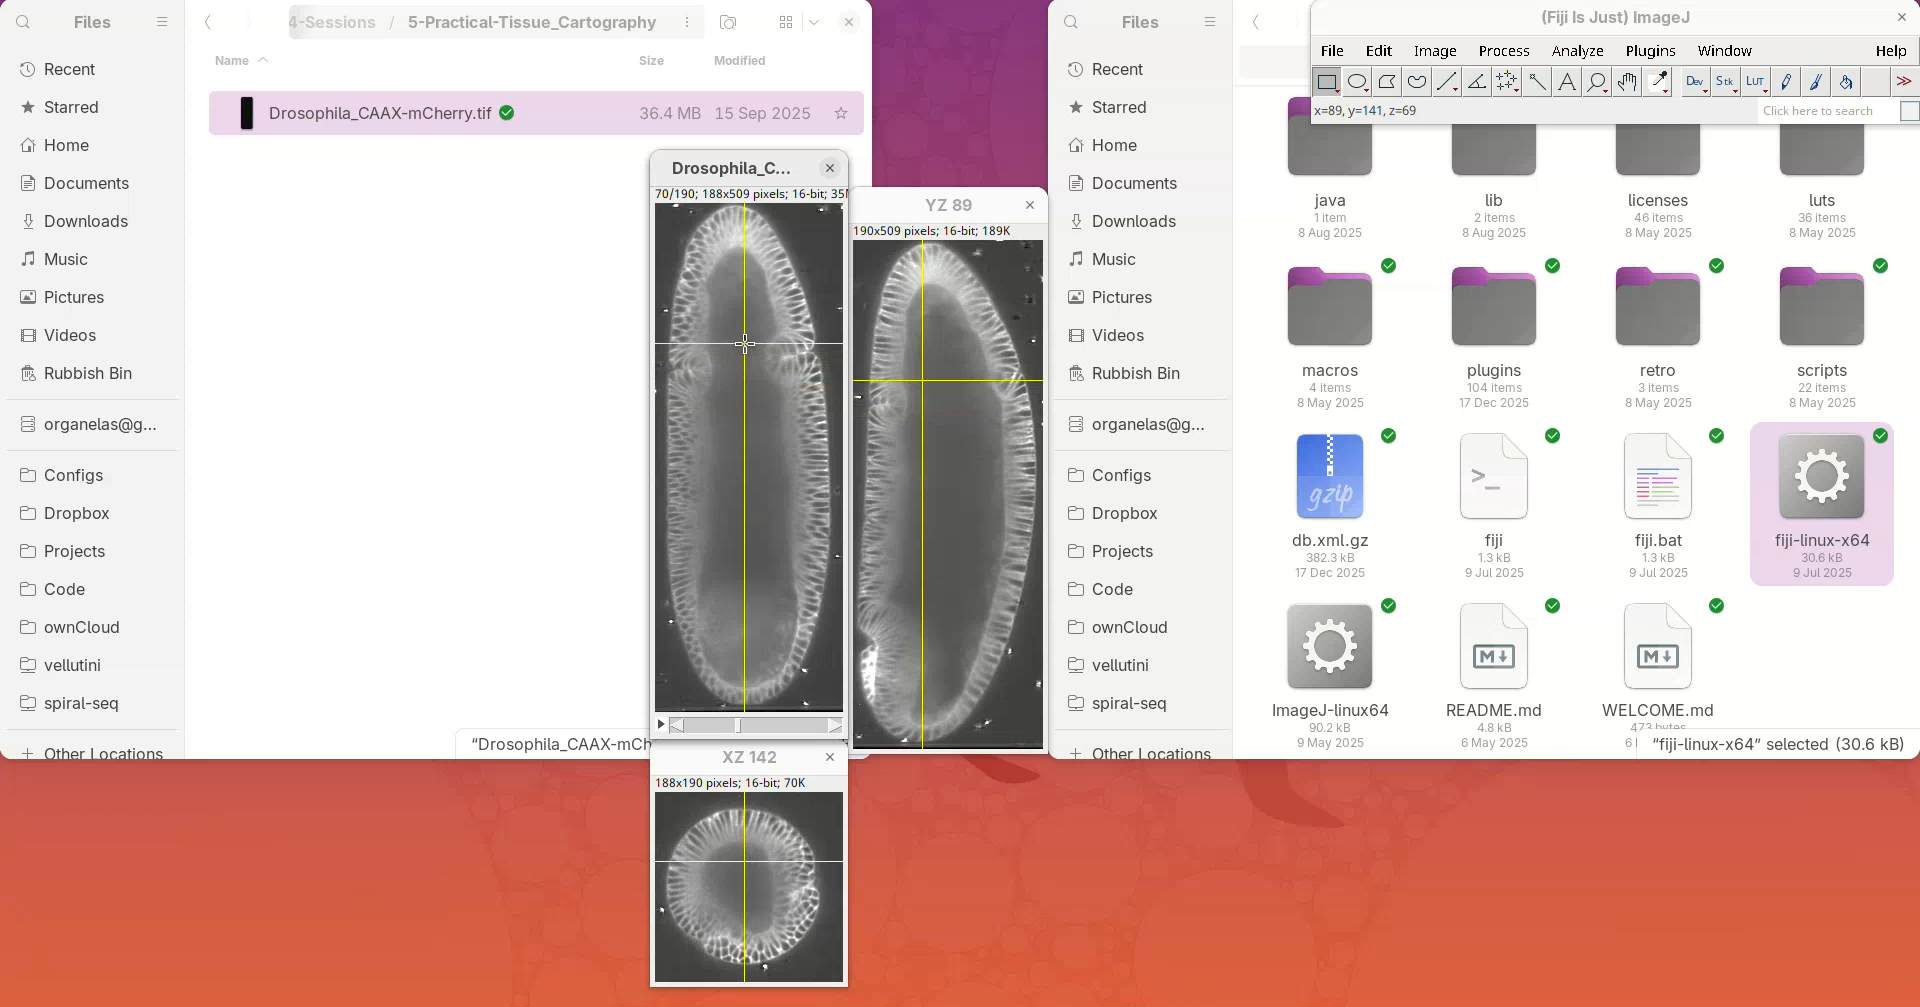Play the stack animation

tap(661, 724)
